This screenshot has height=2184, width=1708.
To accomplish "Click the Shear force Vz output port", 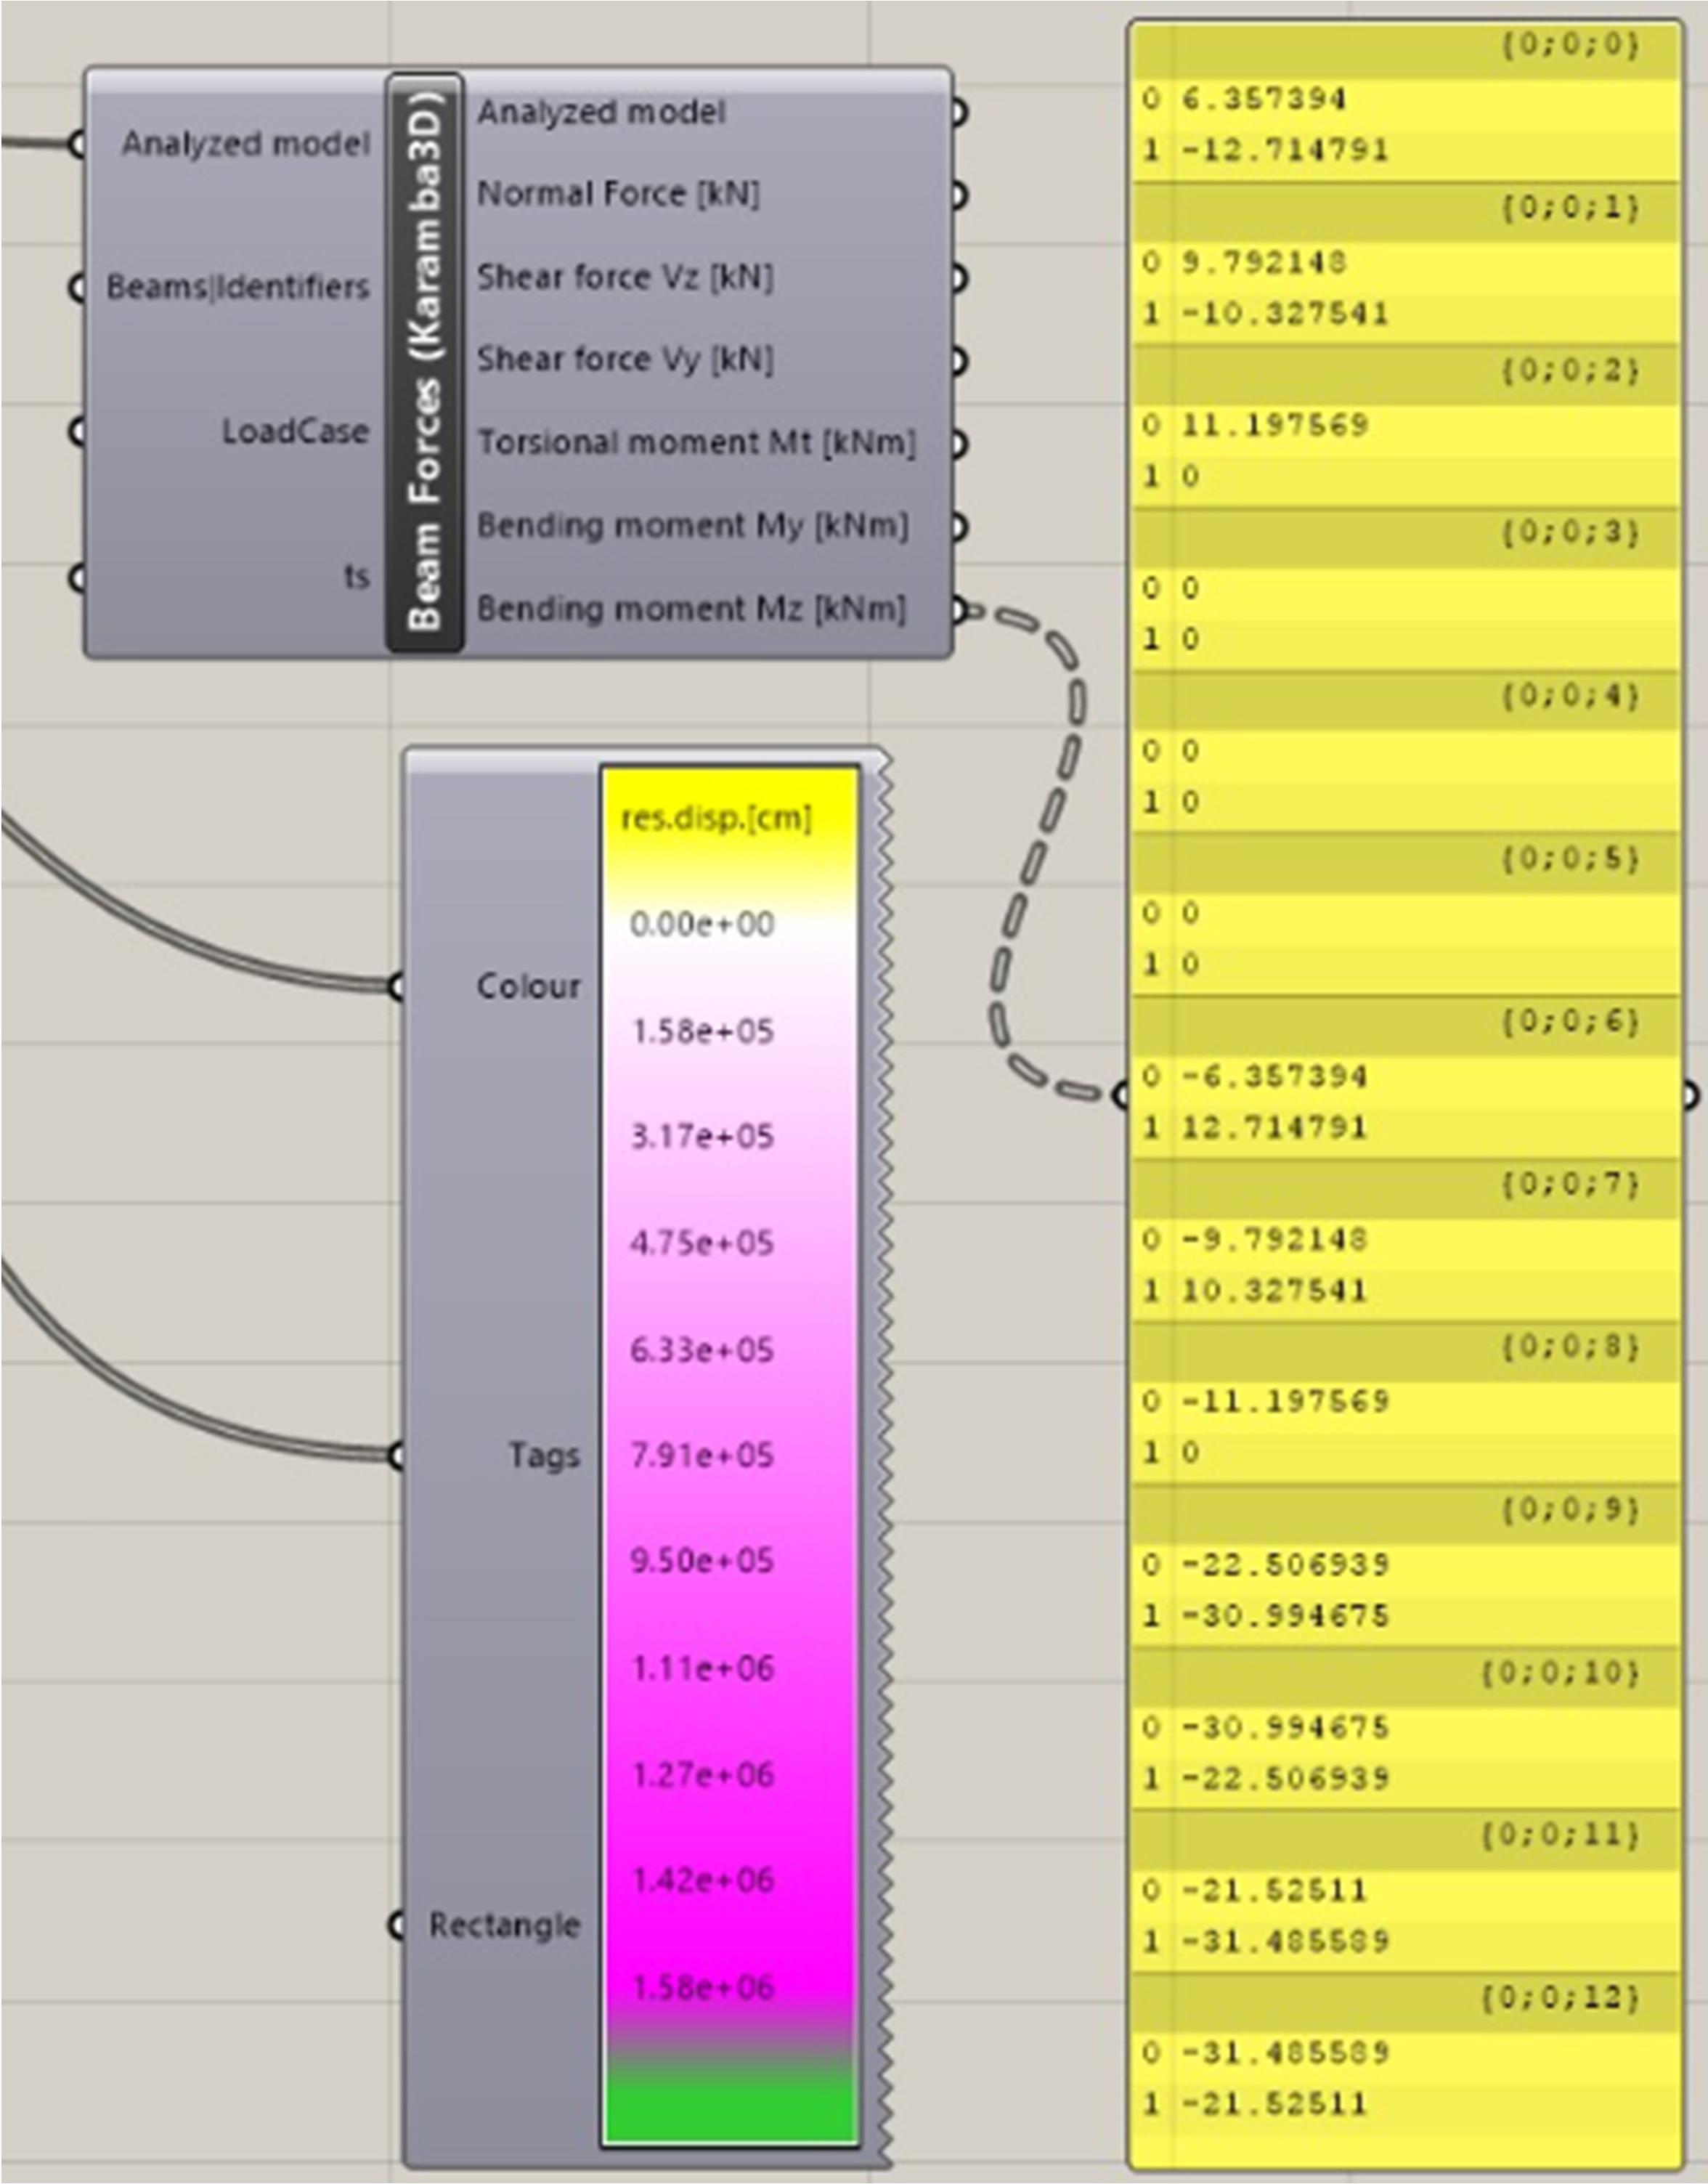I will (958, 277).
